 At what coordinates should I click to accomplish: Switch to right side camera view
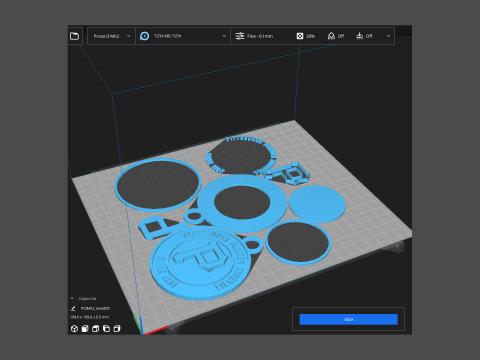tap(117, 329)
